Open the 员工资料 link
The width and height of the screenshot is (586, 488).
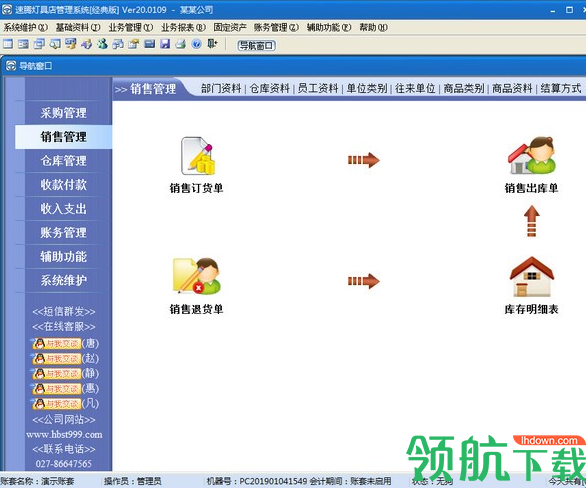coord(318,89)
